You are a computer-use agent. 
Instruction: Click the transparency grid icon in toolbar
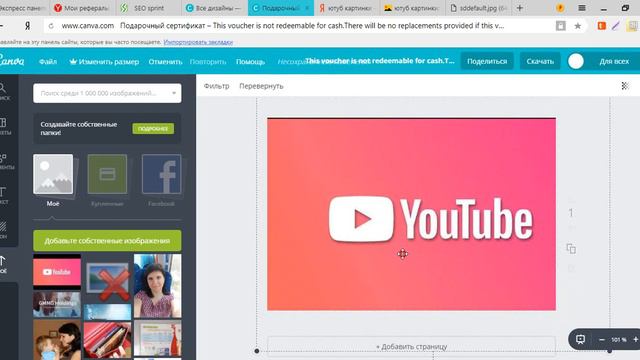pos(625,86)
